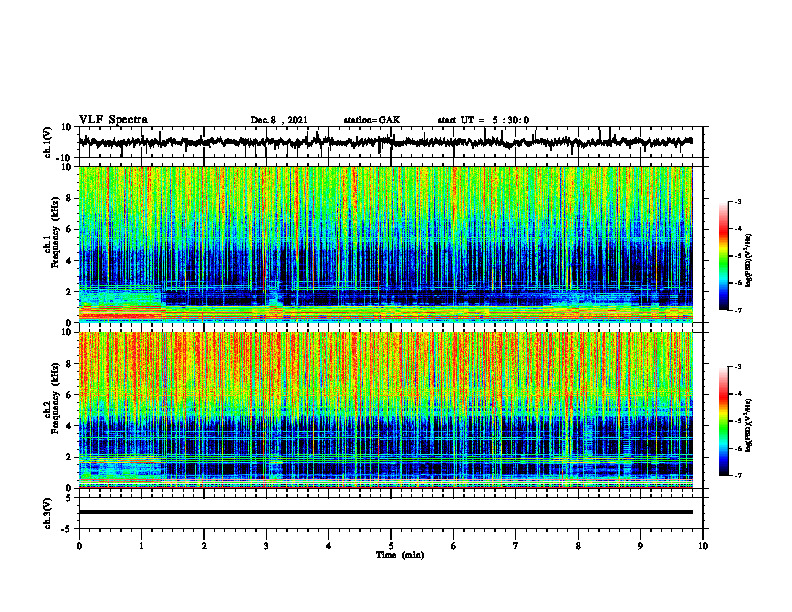
Task: Select the date text "Dec. 8 , 2021"
Action: click(279, 120)
